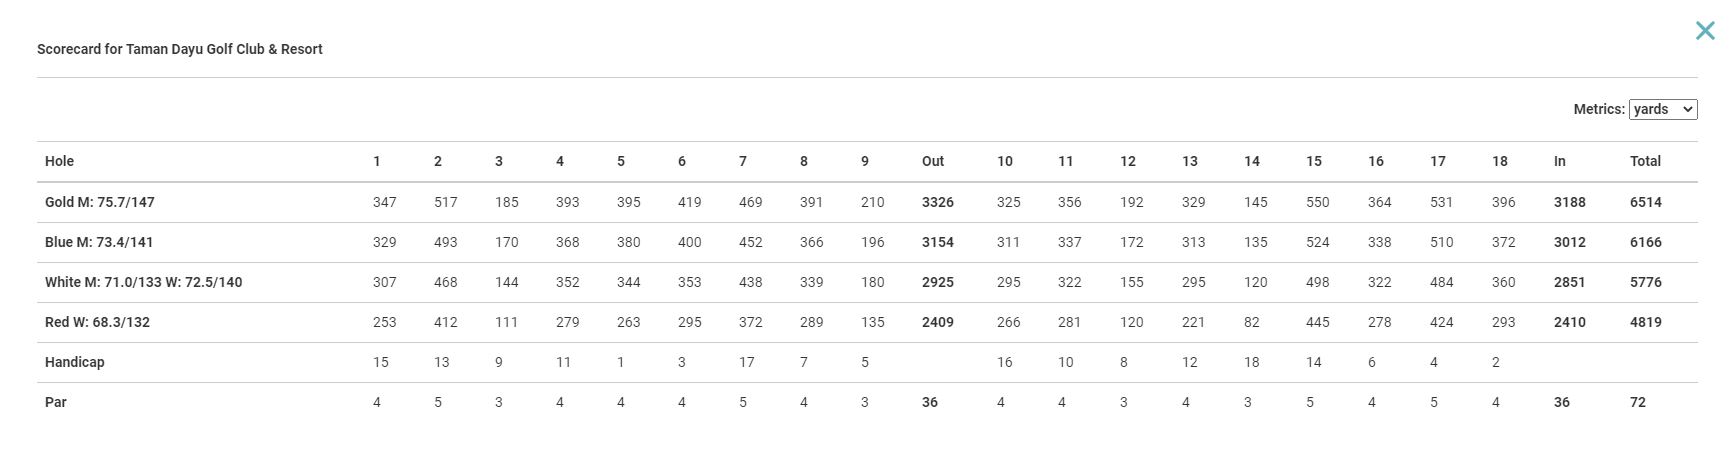Click the Blue Out total 3154
This screenshot has height=476, width=1736.
(938, 242)
